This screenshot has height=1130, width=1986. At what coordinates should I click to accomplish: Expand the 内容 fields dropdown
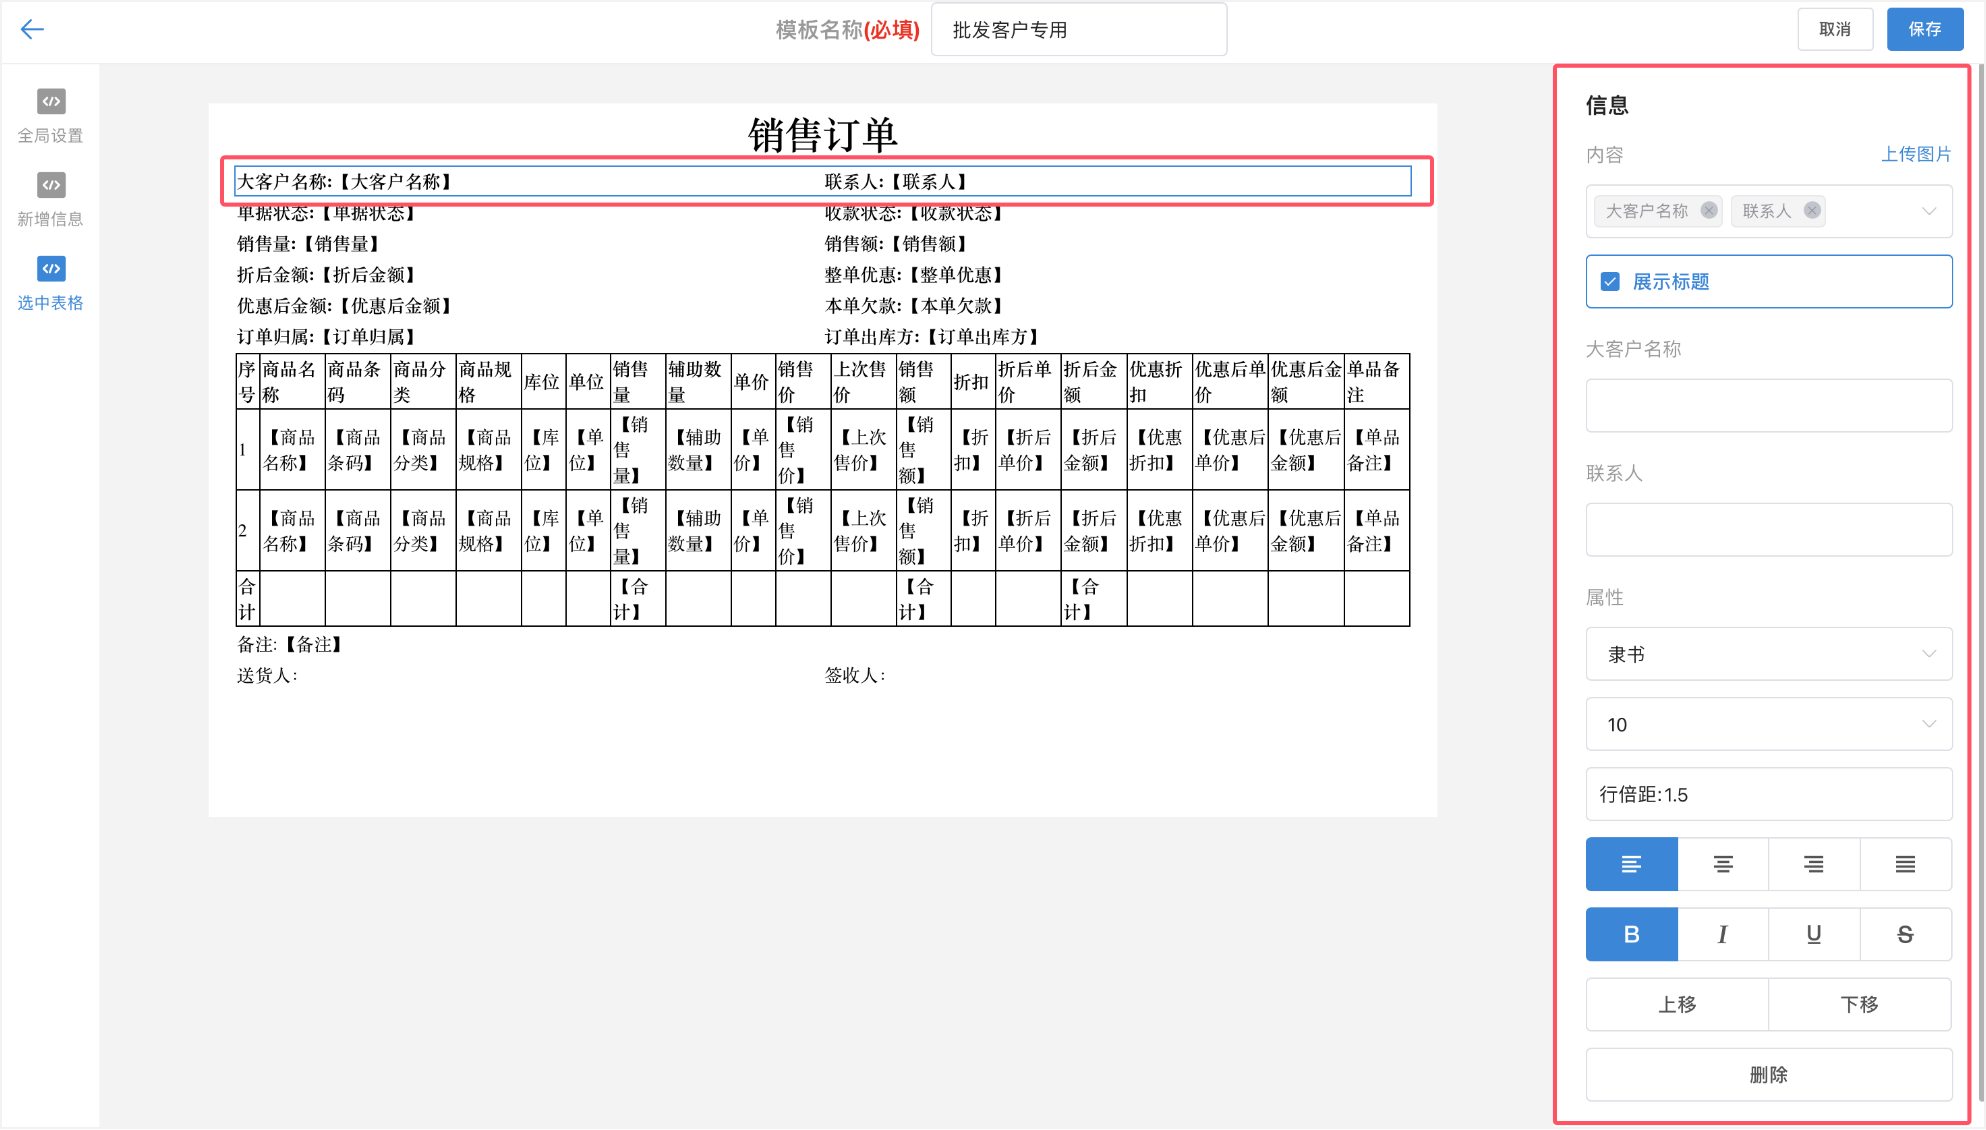pos(1928,211)
